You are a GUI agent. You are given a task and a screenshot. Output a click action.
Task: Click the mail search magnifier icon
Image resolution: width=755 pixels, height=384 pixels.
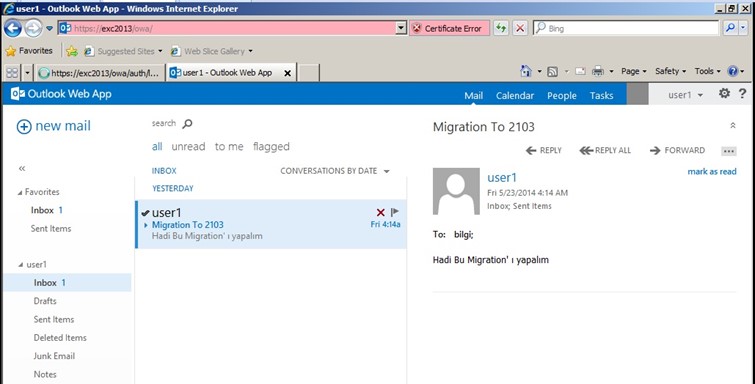click(x=187, y=124)
